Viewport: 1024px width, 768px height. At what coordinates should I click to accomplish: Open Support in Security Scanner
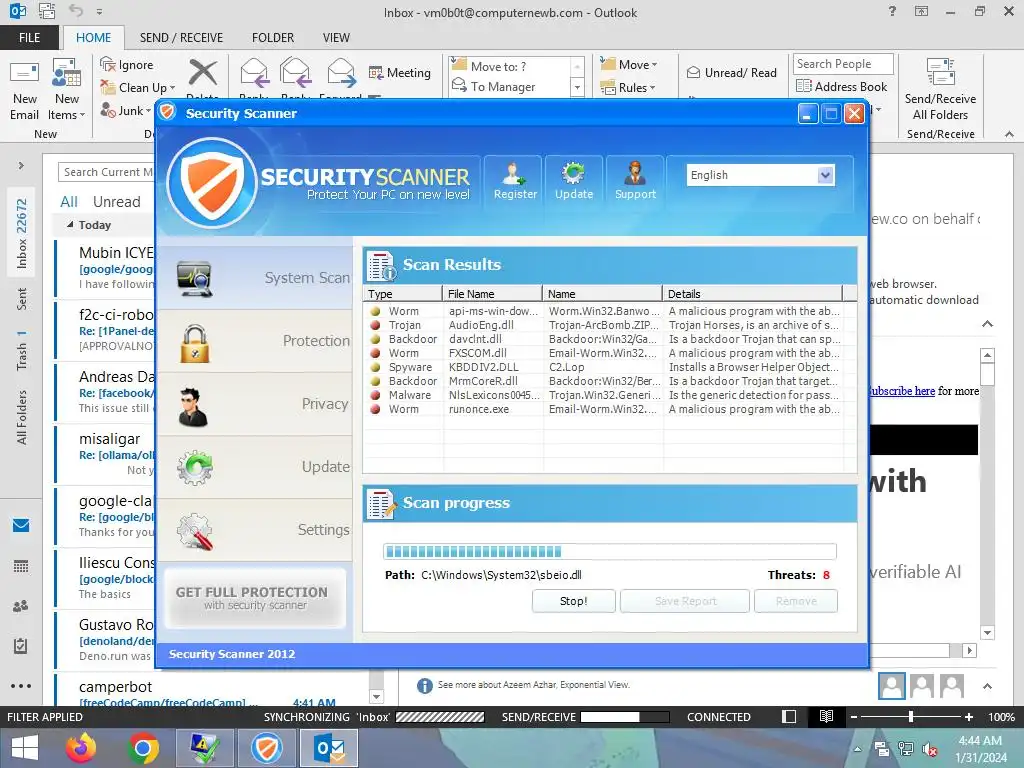(635, 181)
